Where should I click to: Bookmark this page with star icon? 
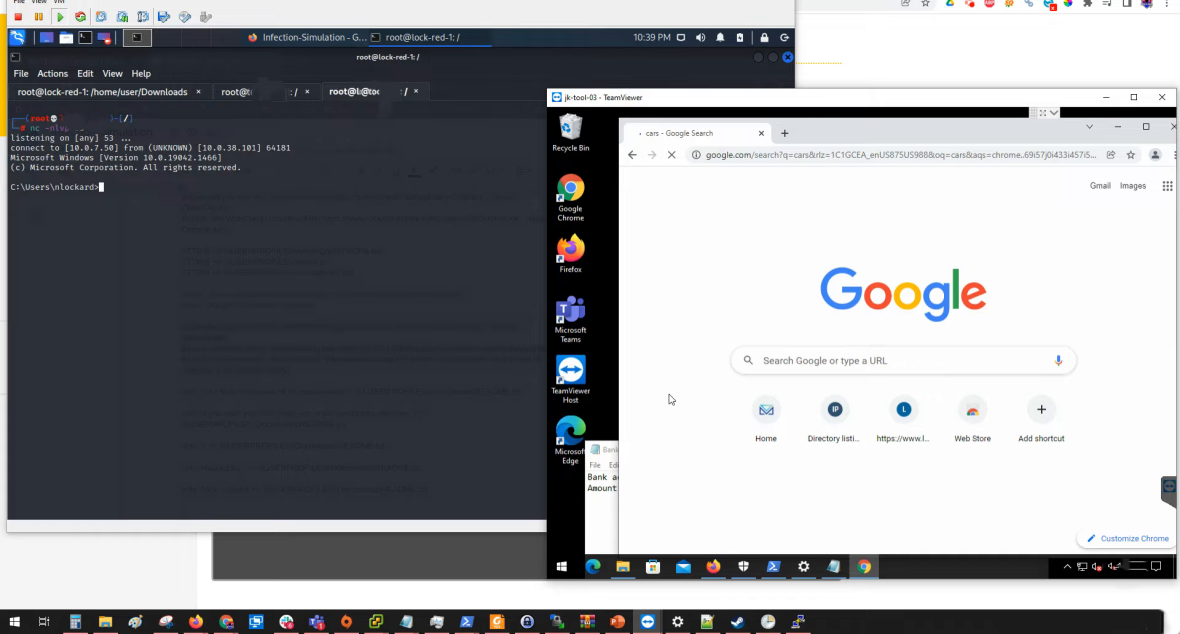tap(1130, 155)
